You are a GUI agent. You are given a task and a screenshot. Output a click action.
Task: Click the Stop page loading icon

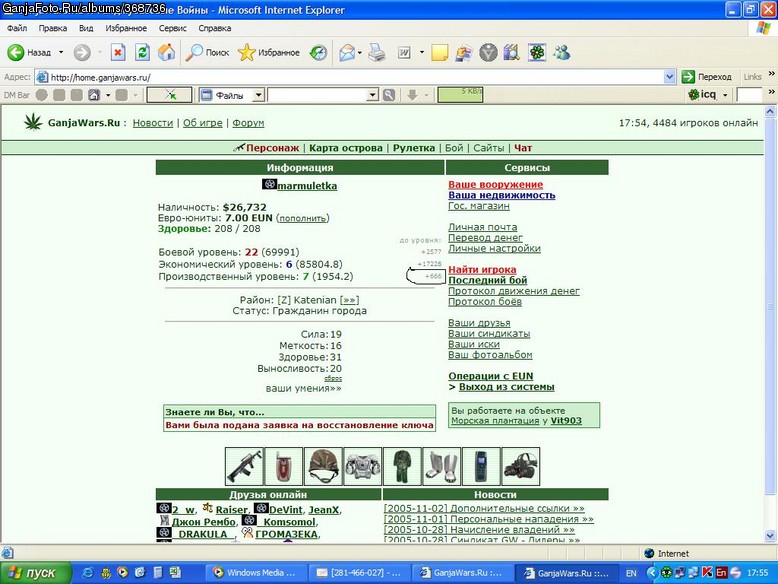118,52
